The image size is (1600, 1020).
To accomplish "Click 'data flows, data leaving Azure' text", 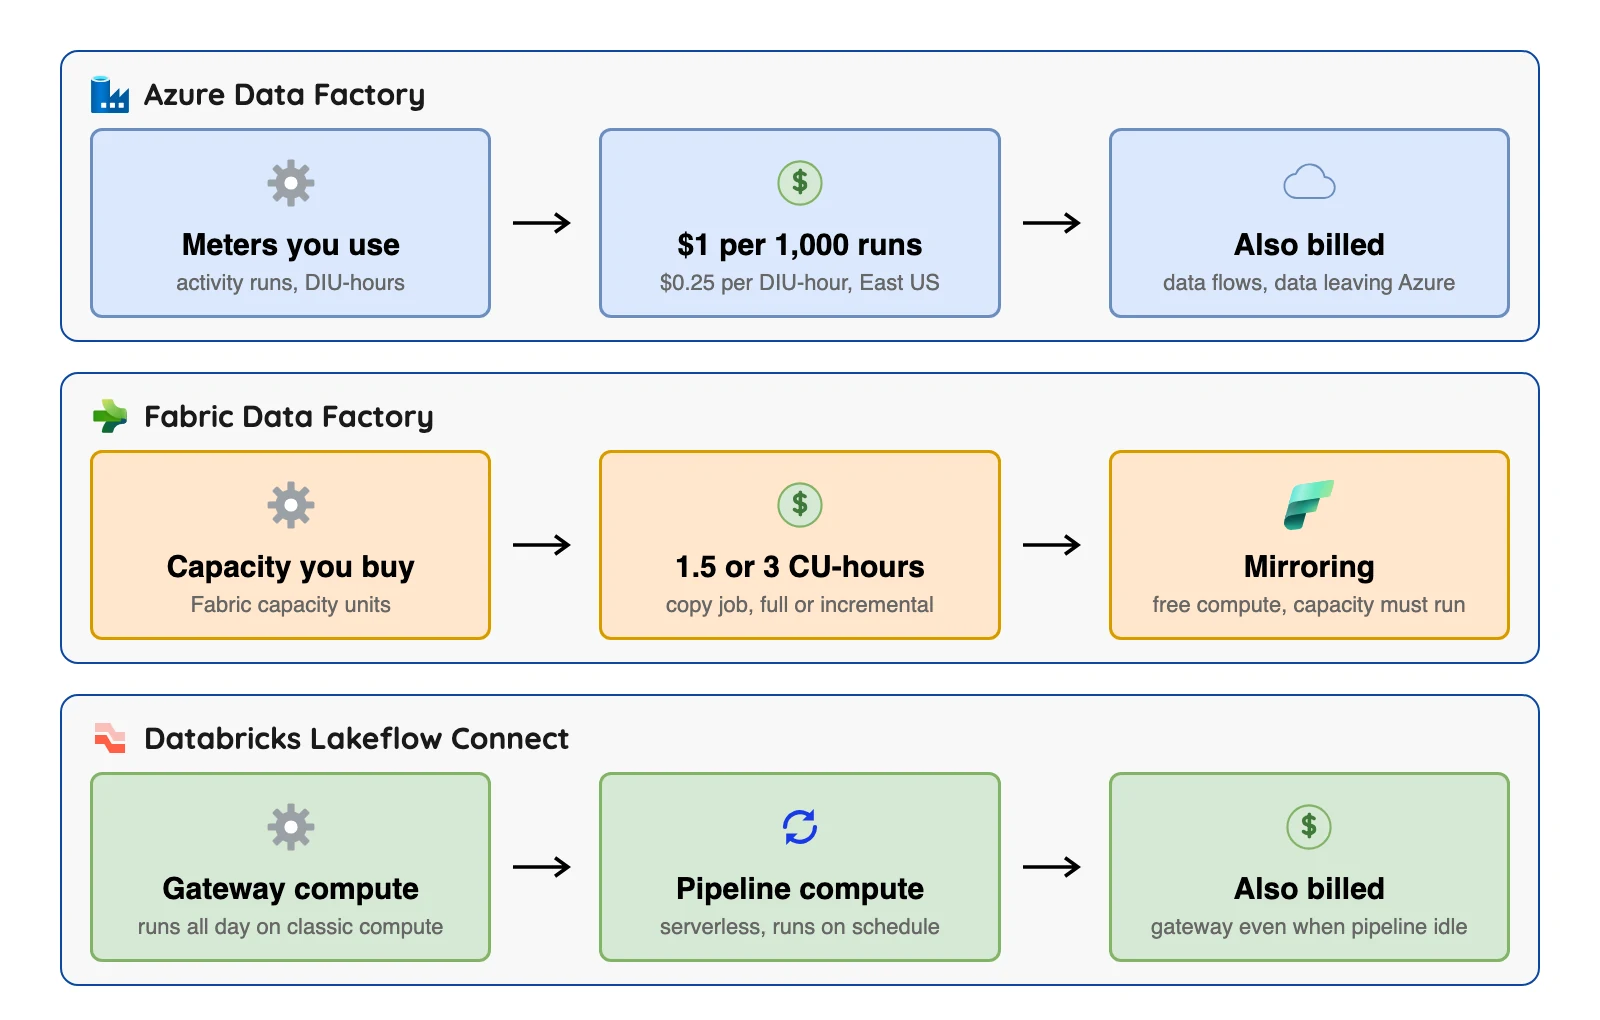I will click(x=1309, y=283).
